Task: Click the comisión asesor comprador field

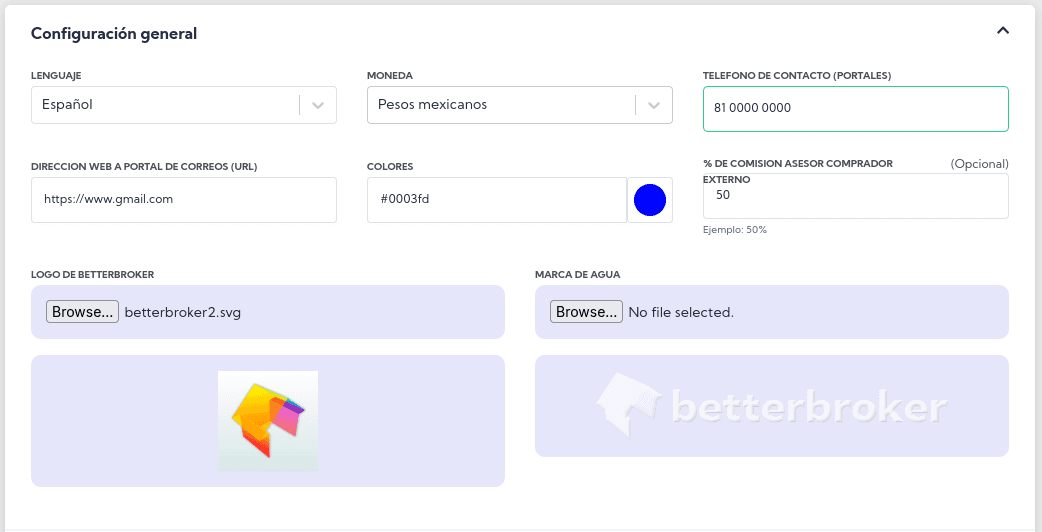Action: click(x=855, y=196)
